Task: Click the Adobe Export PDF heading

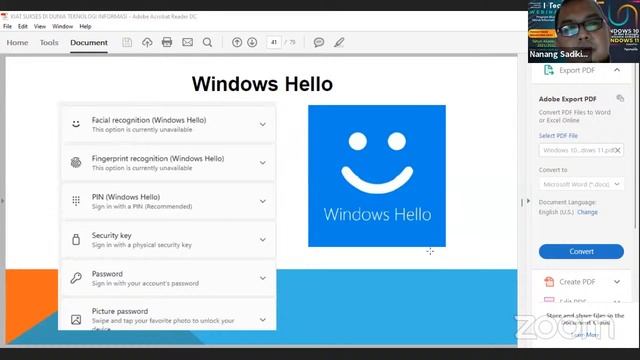Action: point(568,99)
